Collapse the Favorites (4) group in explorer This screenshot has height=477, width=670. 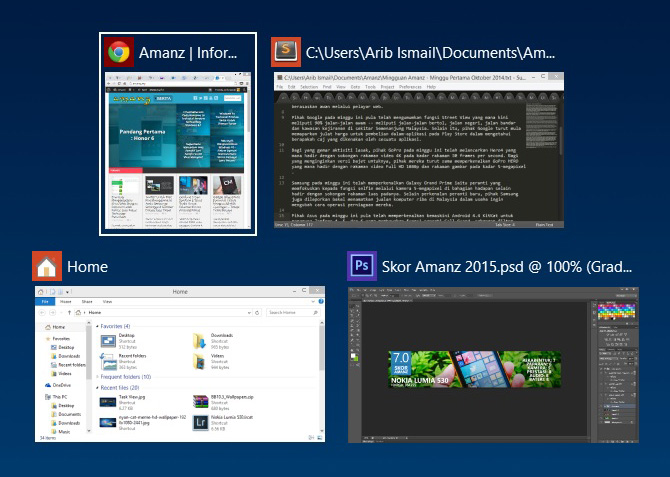(97, 326)
